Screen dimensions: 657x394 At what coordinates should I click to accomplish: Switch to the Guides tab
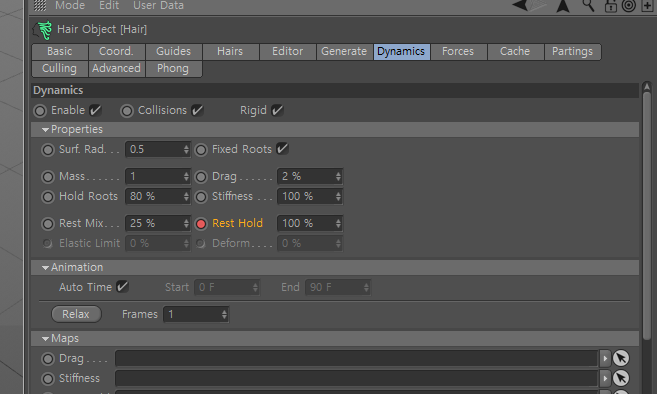[173, 52]
